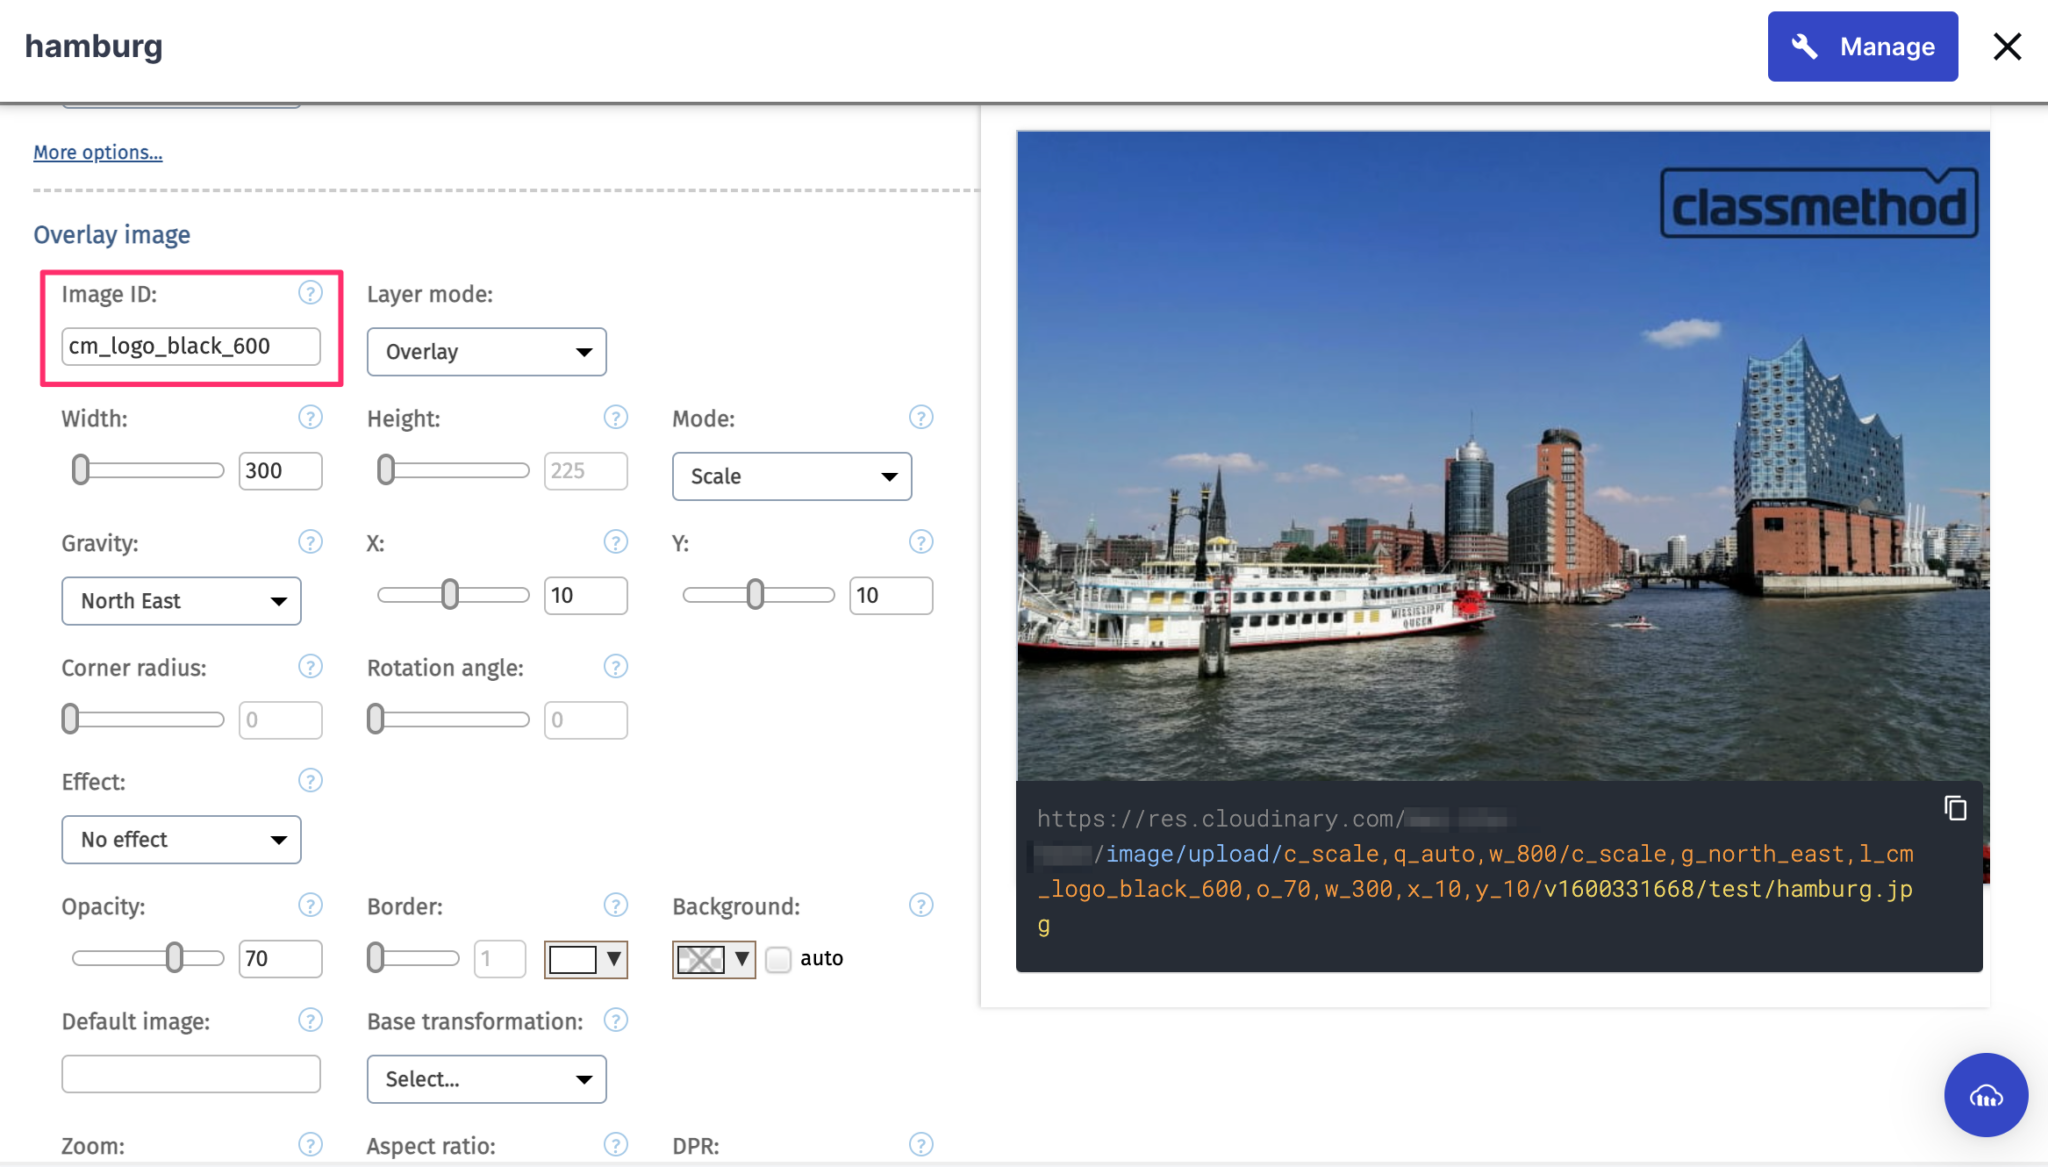Screen dimensions: 2048x1167
Task: Open help for Gravity setting
Action: 310,541
